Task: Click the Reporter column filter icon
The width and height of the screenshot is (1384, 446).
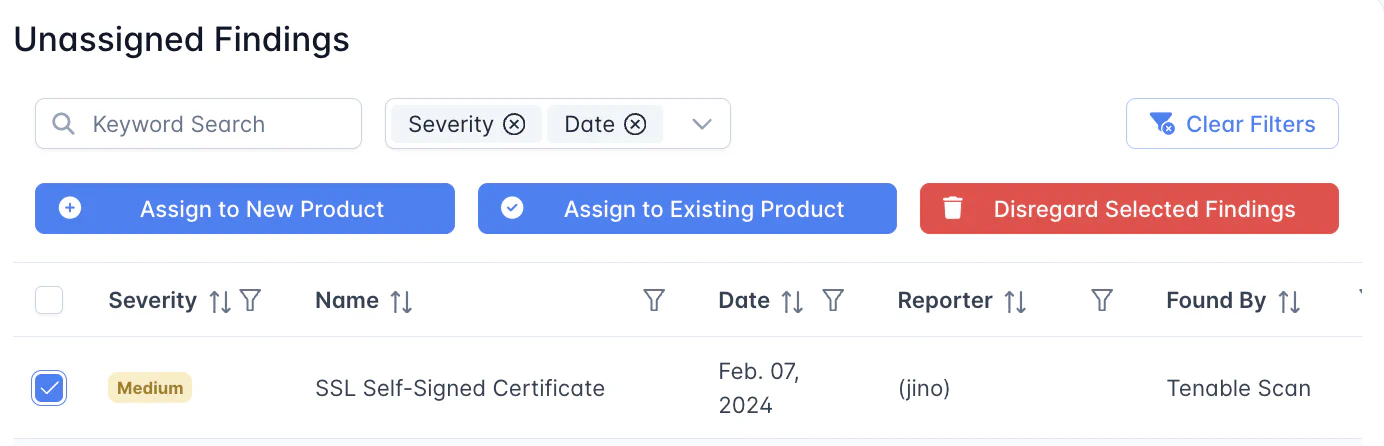Action: 1102,301
